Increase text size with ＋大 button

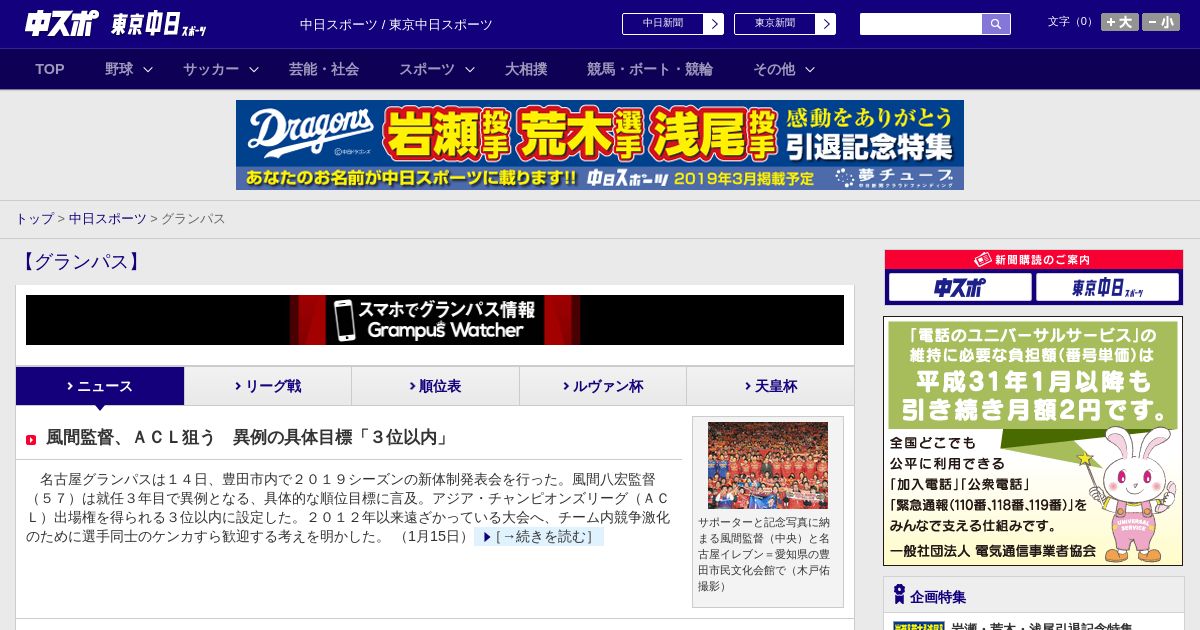[1119, 22]
